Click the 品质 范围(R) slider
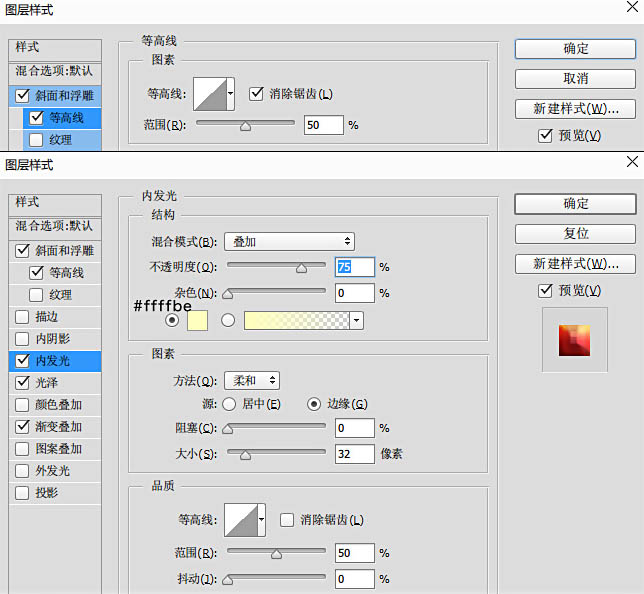Image resolution: width=644 pixels, height=594 pixels. [276, 552]
